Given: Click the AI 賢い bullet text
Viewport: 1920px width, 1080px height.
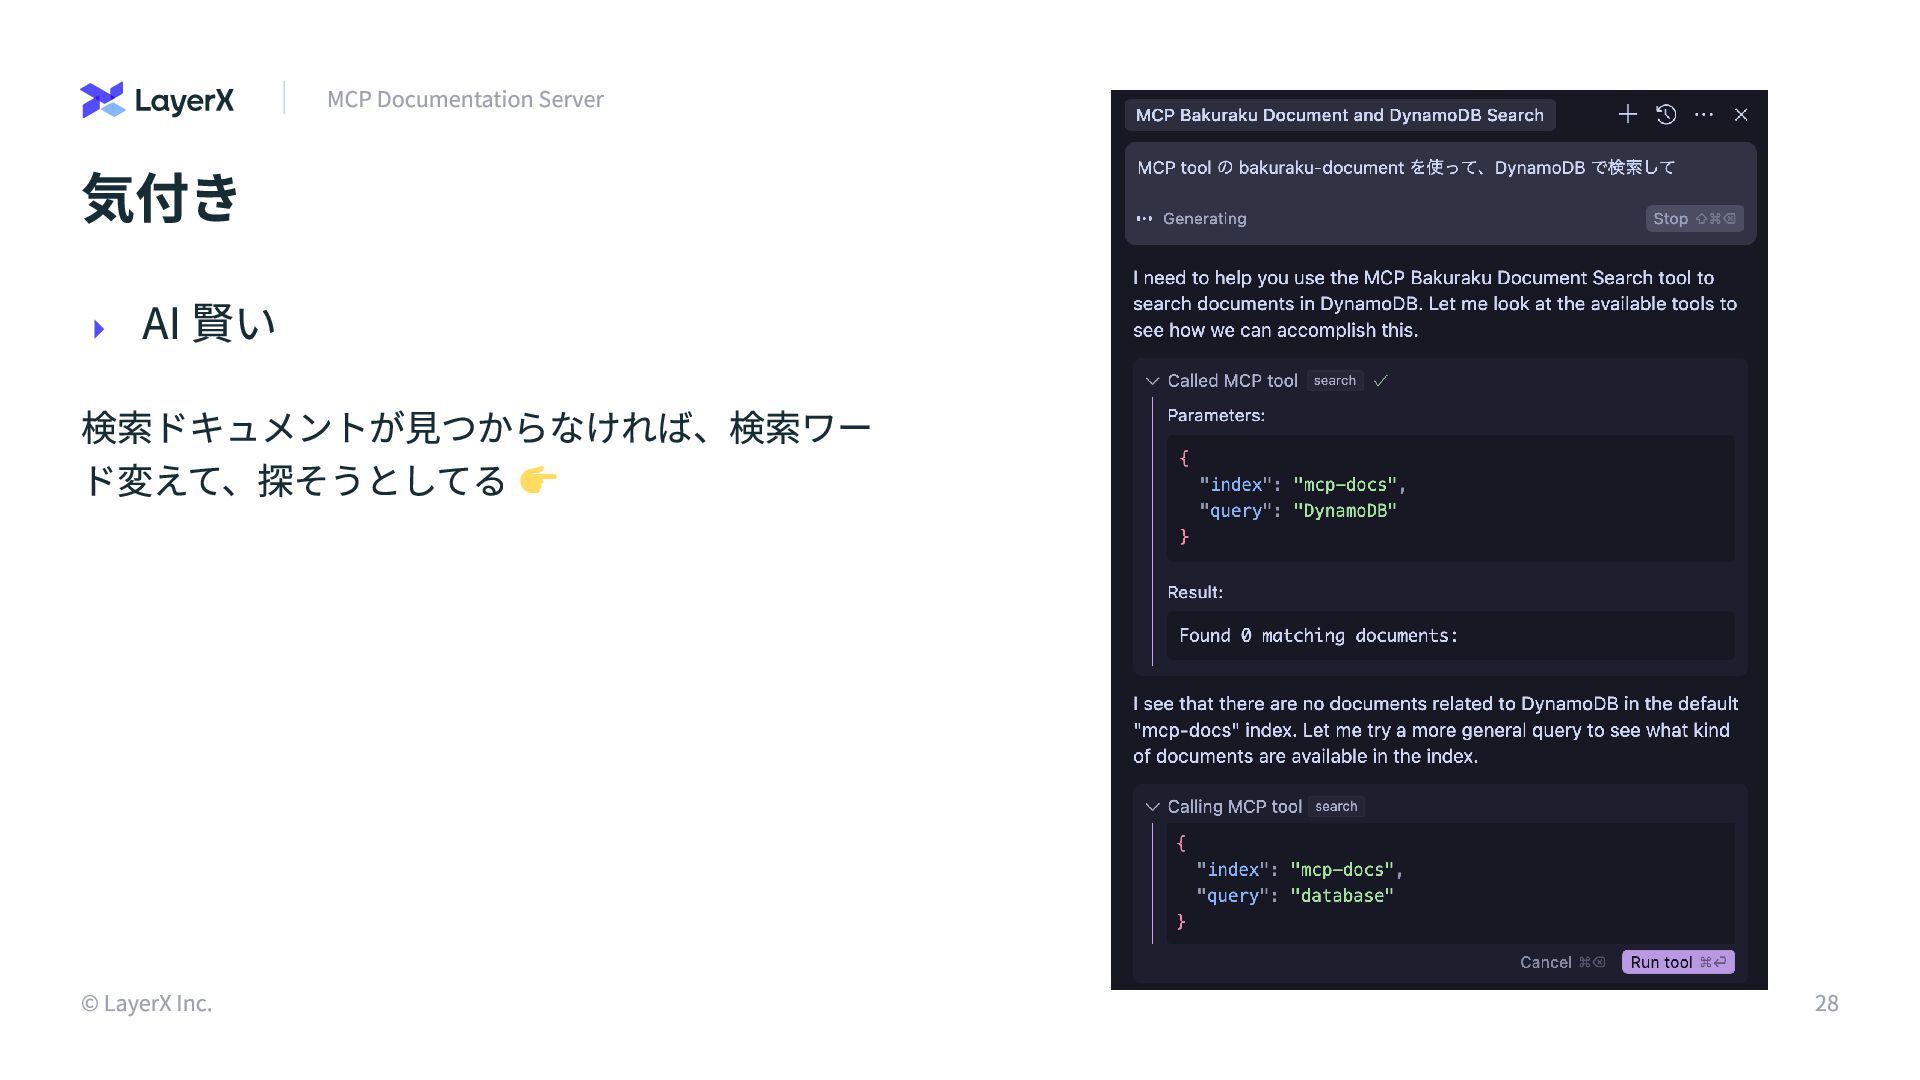Looking at the screenshot, I should [208, 323].
